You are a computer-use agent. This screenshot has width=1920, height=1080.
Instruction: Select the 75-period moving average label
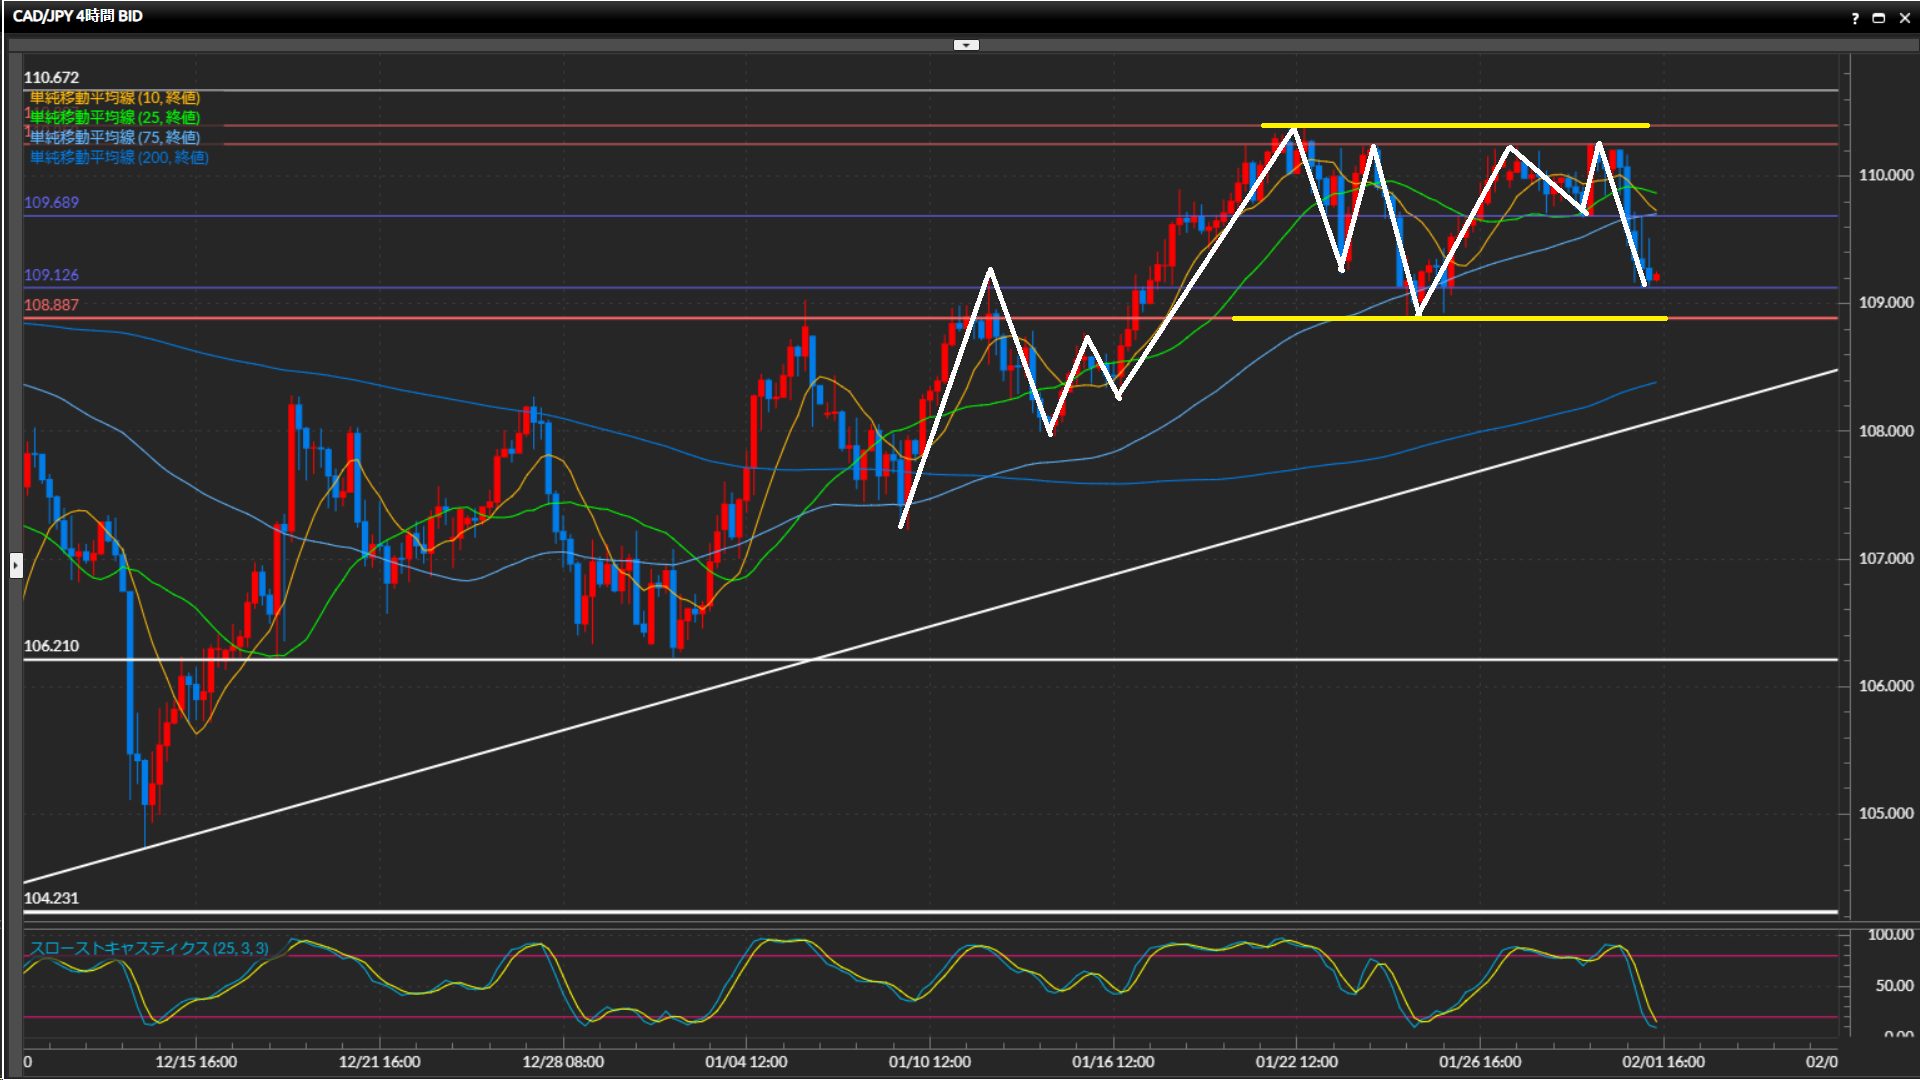point(115,137)
